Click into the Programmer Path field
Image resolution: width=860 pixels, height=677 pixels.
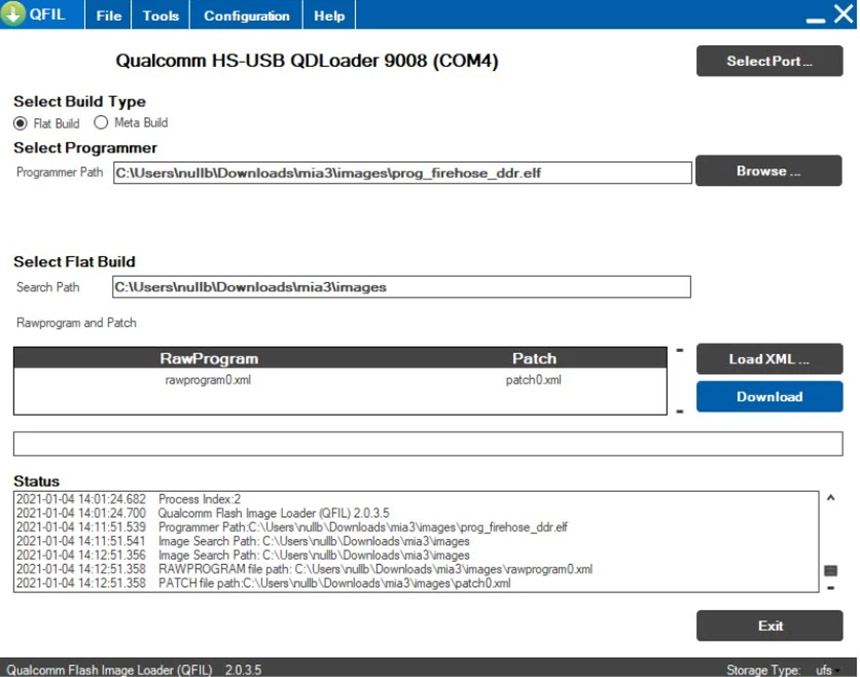(401, 173)
